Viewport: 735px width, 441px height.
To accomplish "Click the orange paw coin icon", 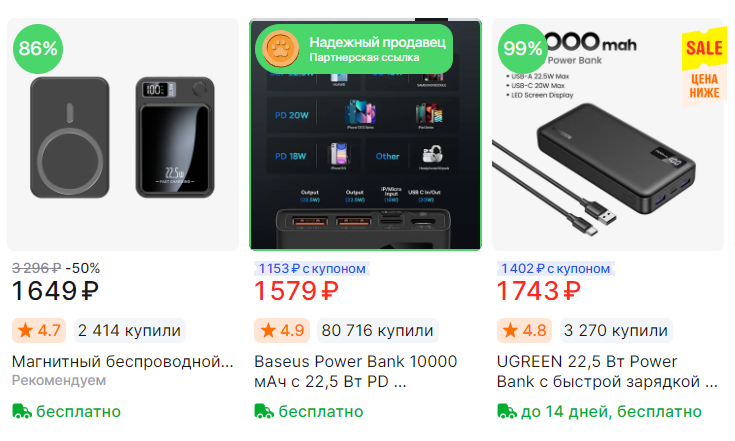I will [x=280, y=49].
